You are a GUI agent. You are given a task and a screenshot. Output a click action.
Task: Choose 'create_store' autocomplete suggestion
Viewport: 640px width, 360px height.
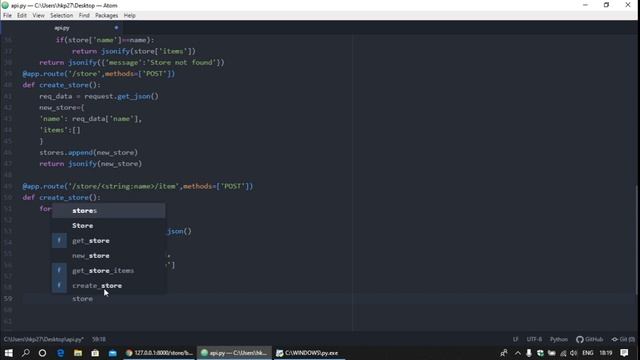click(108, 286)
